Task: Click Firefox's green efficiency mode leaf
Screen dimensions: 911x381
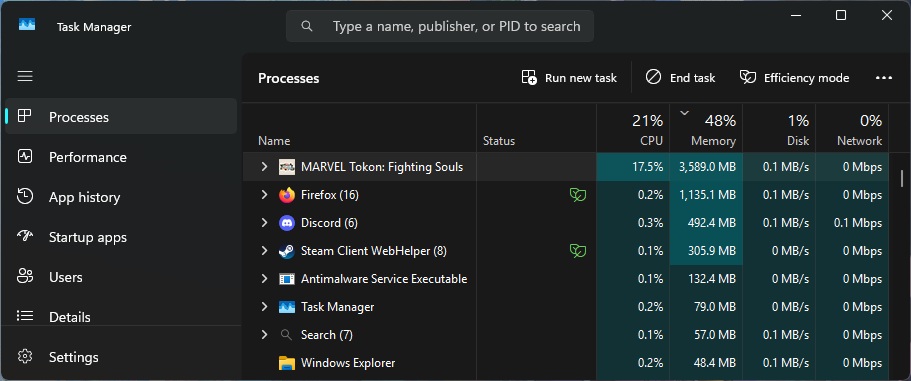Action: point(578,195)
